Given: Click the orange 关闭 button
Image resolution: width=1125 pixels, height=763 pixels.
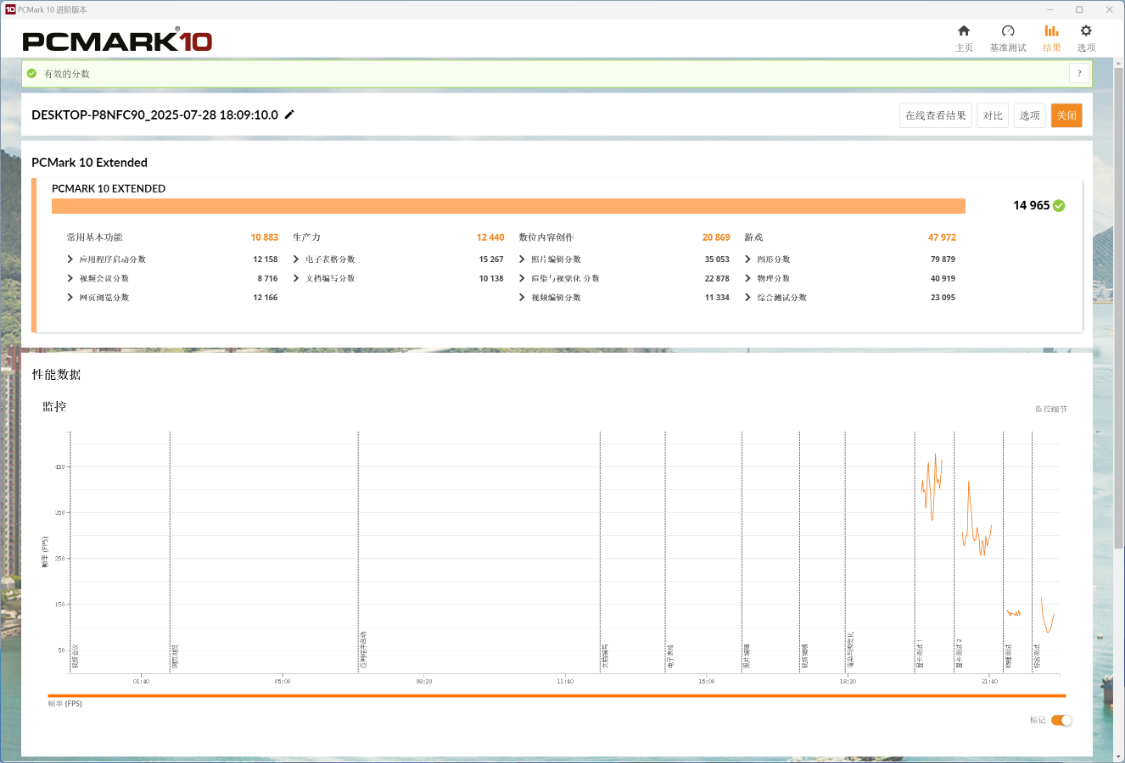Looking at the screenshot, I should [x=1066, y=116].
